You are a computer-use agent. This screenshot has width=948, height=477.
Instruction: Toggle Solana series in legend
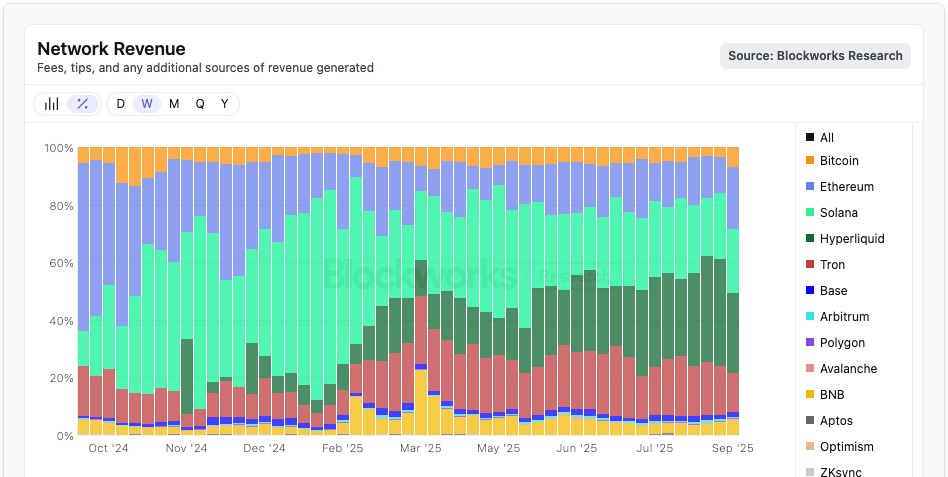(831, 213)
